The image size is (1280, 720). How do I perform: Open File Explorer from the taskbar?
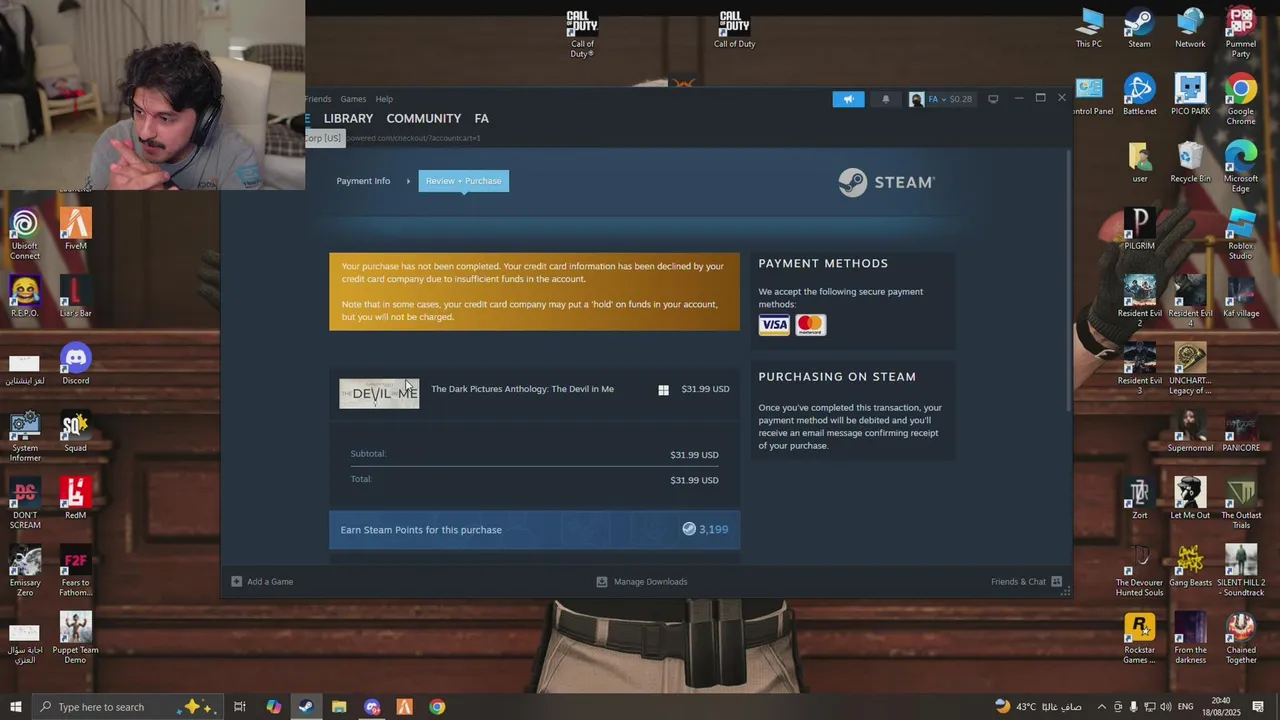click(339, 707)
